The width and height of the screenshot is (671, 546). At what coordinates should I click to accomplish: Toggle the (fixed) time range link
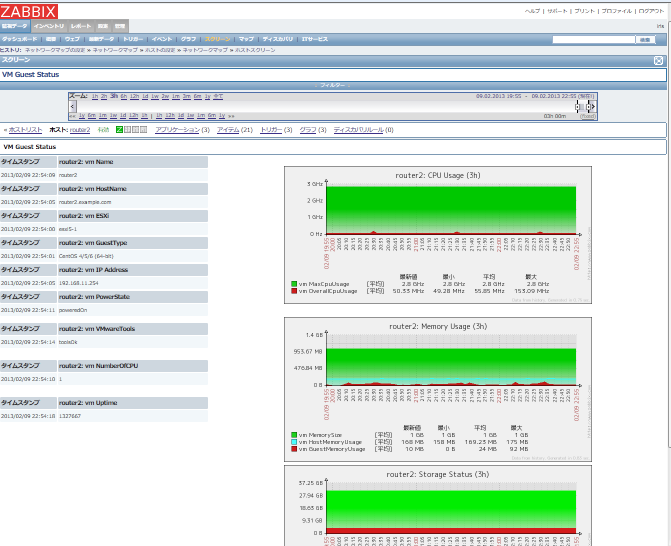[x=588, y=116]
